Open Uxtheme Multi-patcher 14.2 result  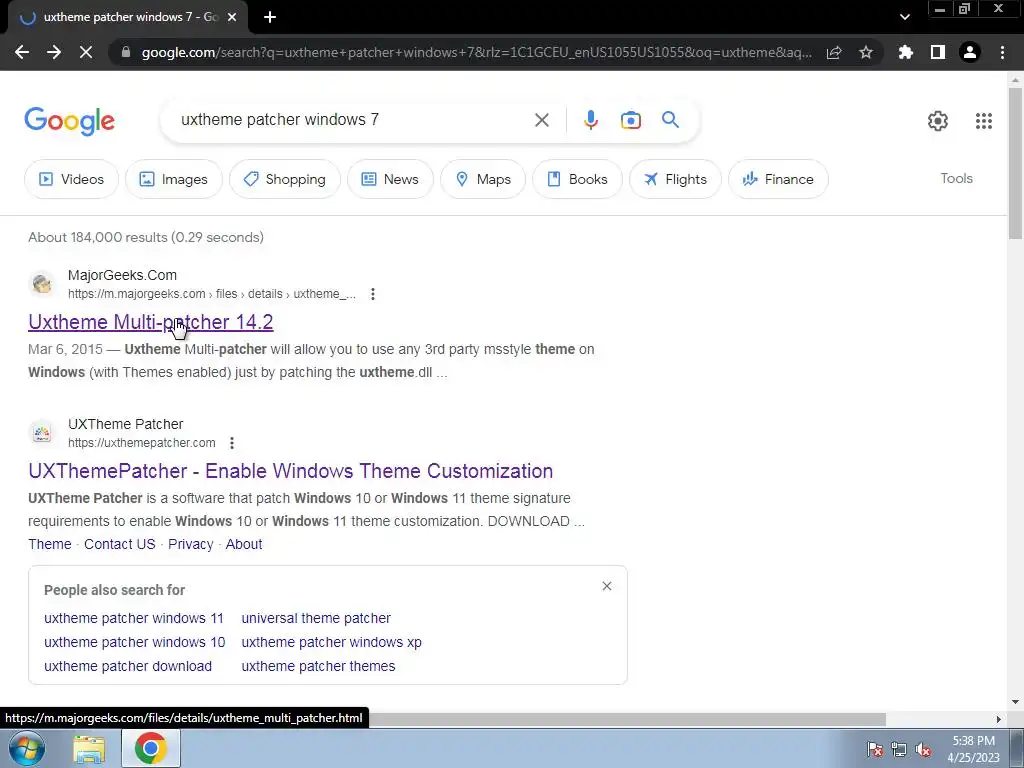(x=151, y=322)
